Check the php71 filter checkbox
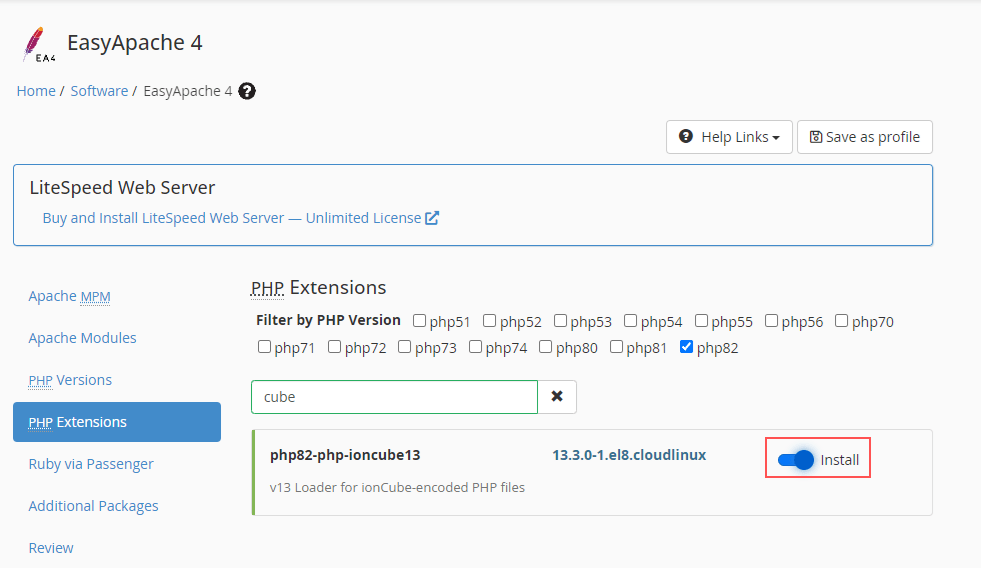The width and height of the screenshot is (981, 568). 264,347
